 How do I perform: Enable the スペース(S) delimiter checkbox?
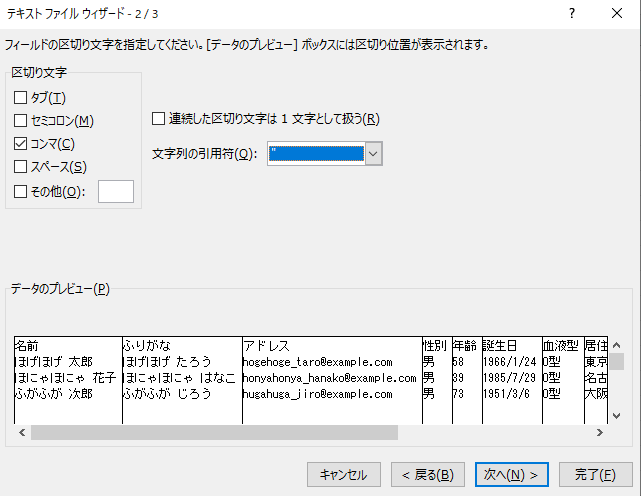(x=20, y=167)
